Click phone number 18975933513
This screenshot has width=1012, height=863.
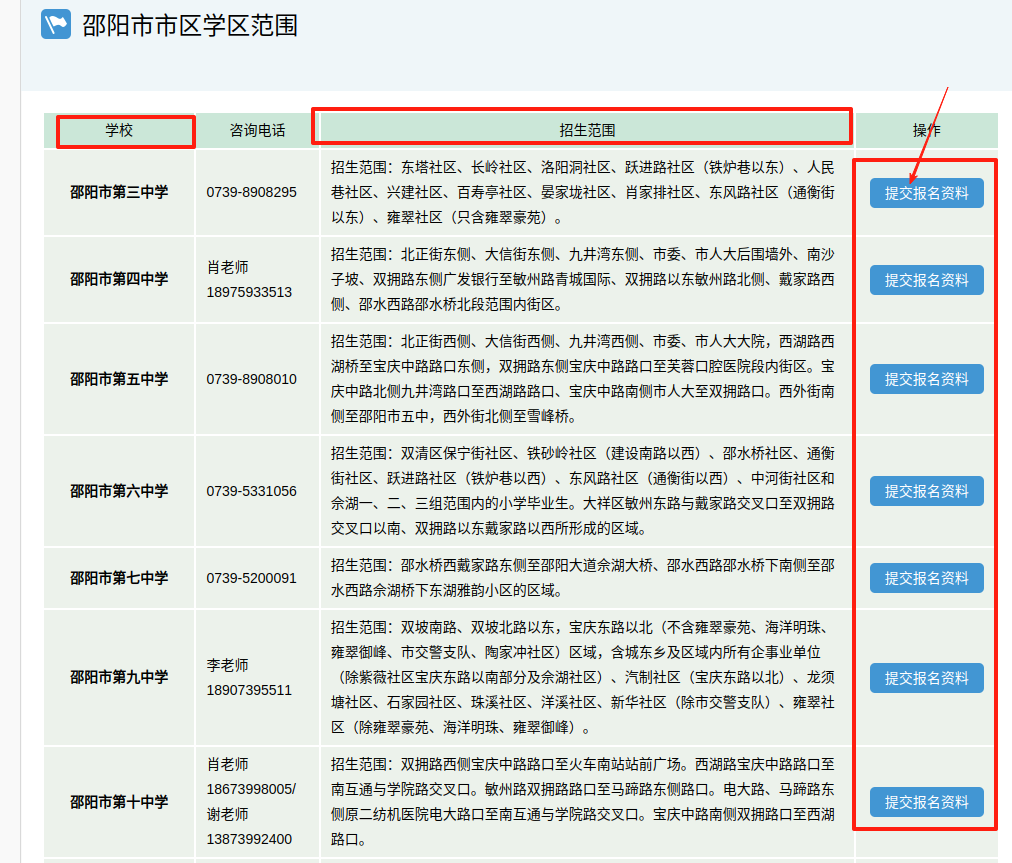(x=249, y=292)
